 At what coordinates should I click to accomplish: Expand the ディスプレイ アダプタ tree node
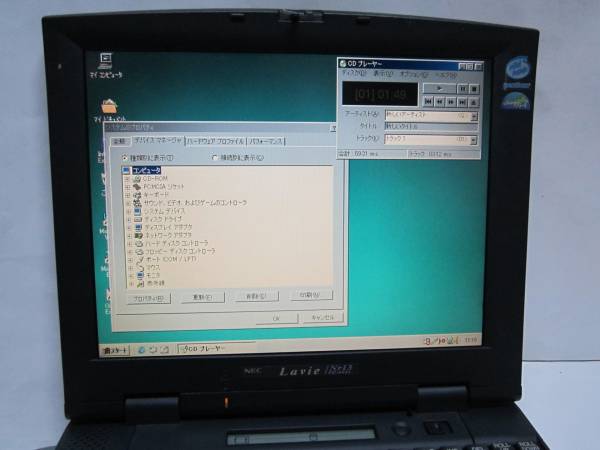(x=129, y=227)
